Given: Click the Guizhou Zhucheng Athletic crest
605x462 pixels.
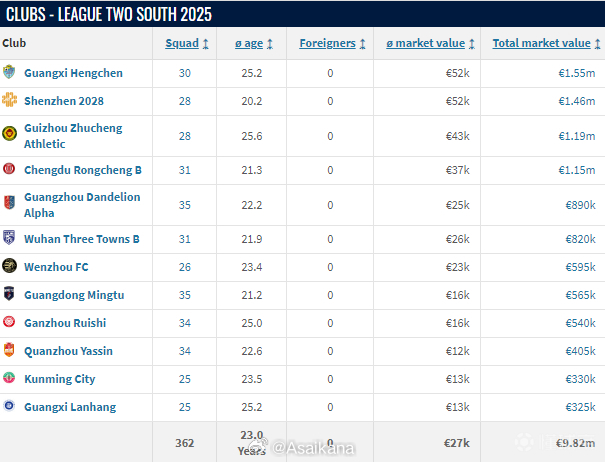Looking at the screenshot, I should [10, 136].
